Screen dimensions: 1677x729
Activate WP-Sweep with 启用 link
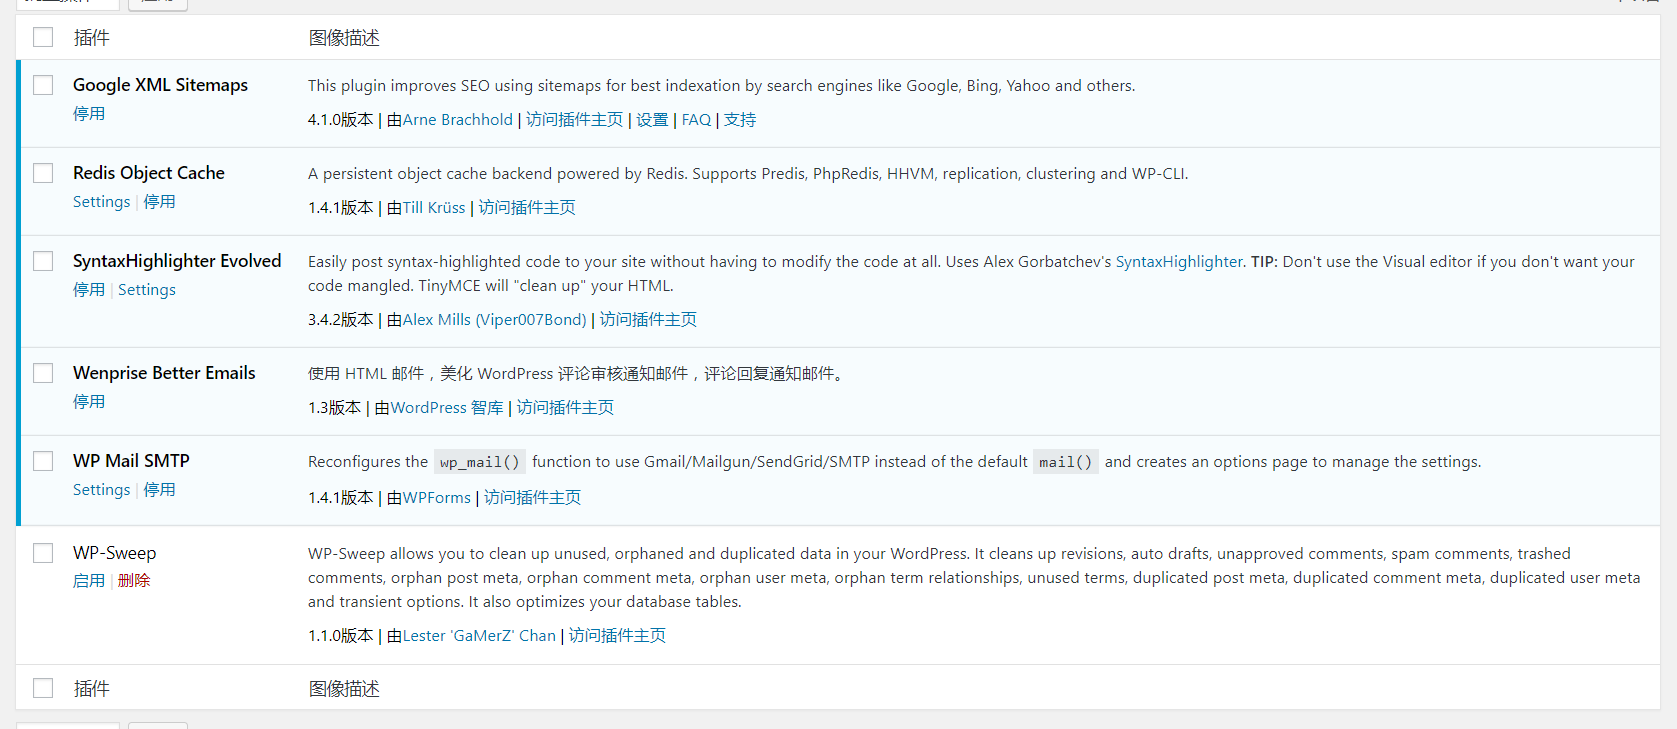click(89, 581)
